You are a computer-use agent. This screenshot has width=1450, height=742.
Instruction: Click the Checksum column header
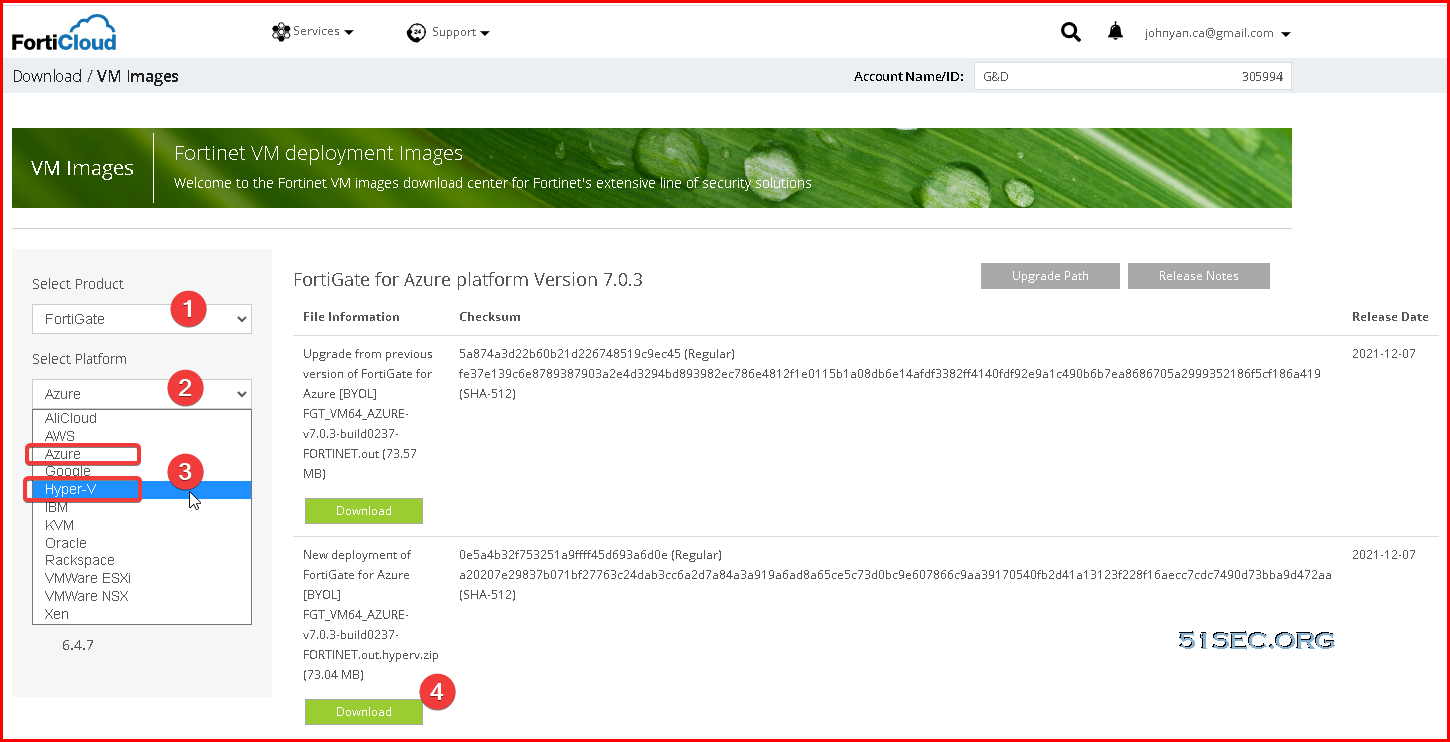click(x=490, y=317)
